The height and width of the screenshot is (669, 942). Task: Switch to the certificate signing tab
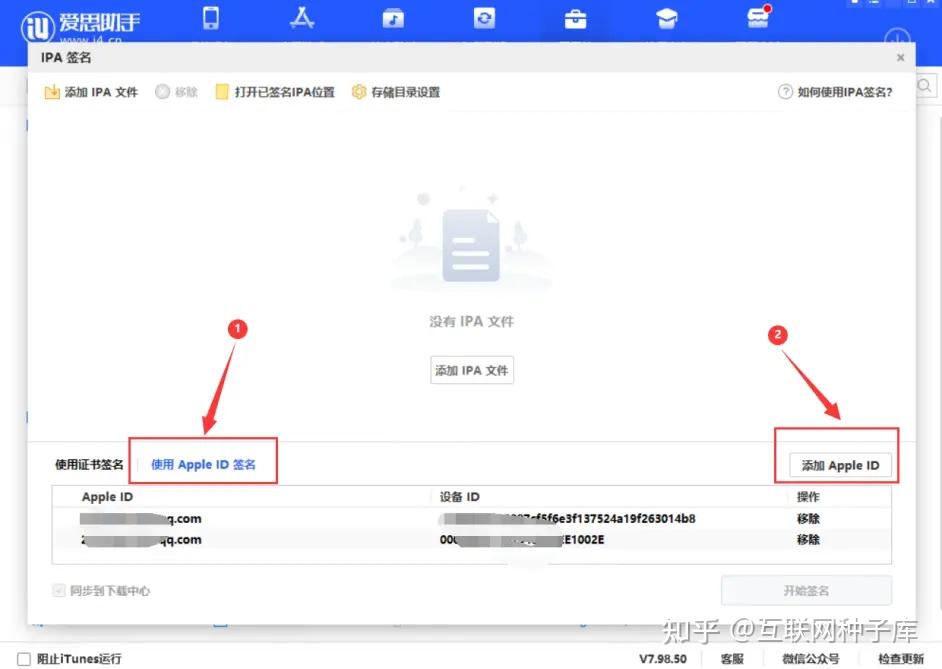tap(89, 464)
